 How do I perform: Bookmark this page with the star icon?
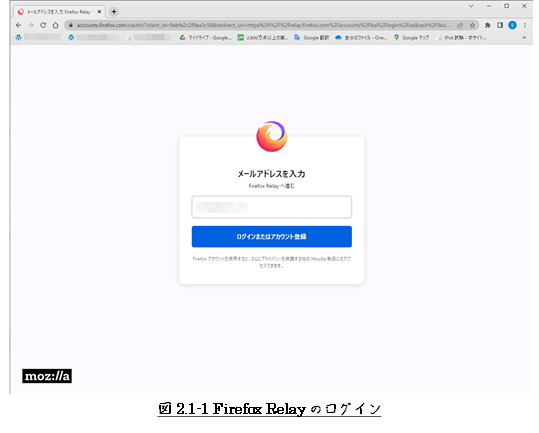[472, 25]
